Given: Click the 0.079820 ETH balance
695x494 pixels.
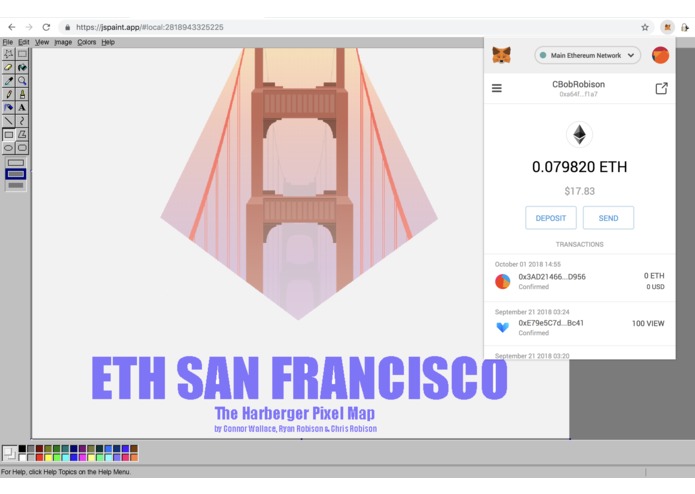Looking at the screenshot, I should pyautogui.click(x=579, y=167).
